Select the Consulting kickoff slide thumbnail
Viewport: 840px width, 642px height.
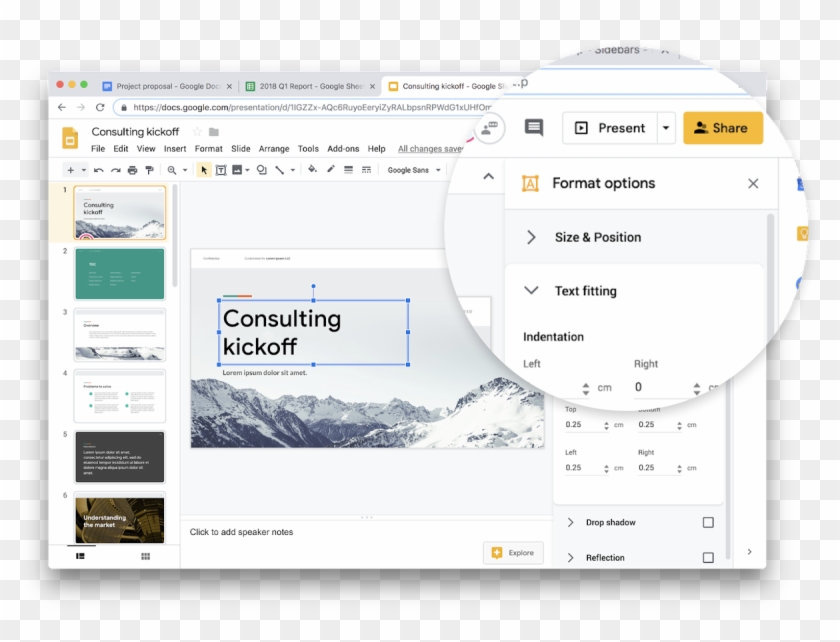coord(118,212)
